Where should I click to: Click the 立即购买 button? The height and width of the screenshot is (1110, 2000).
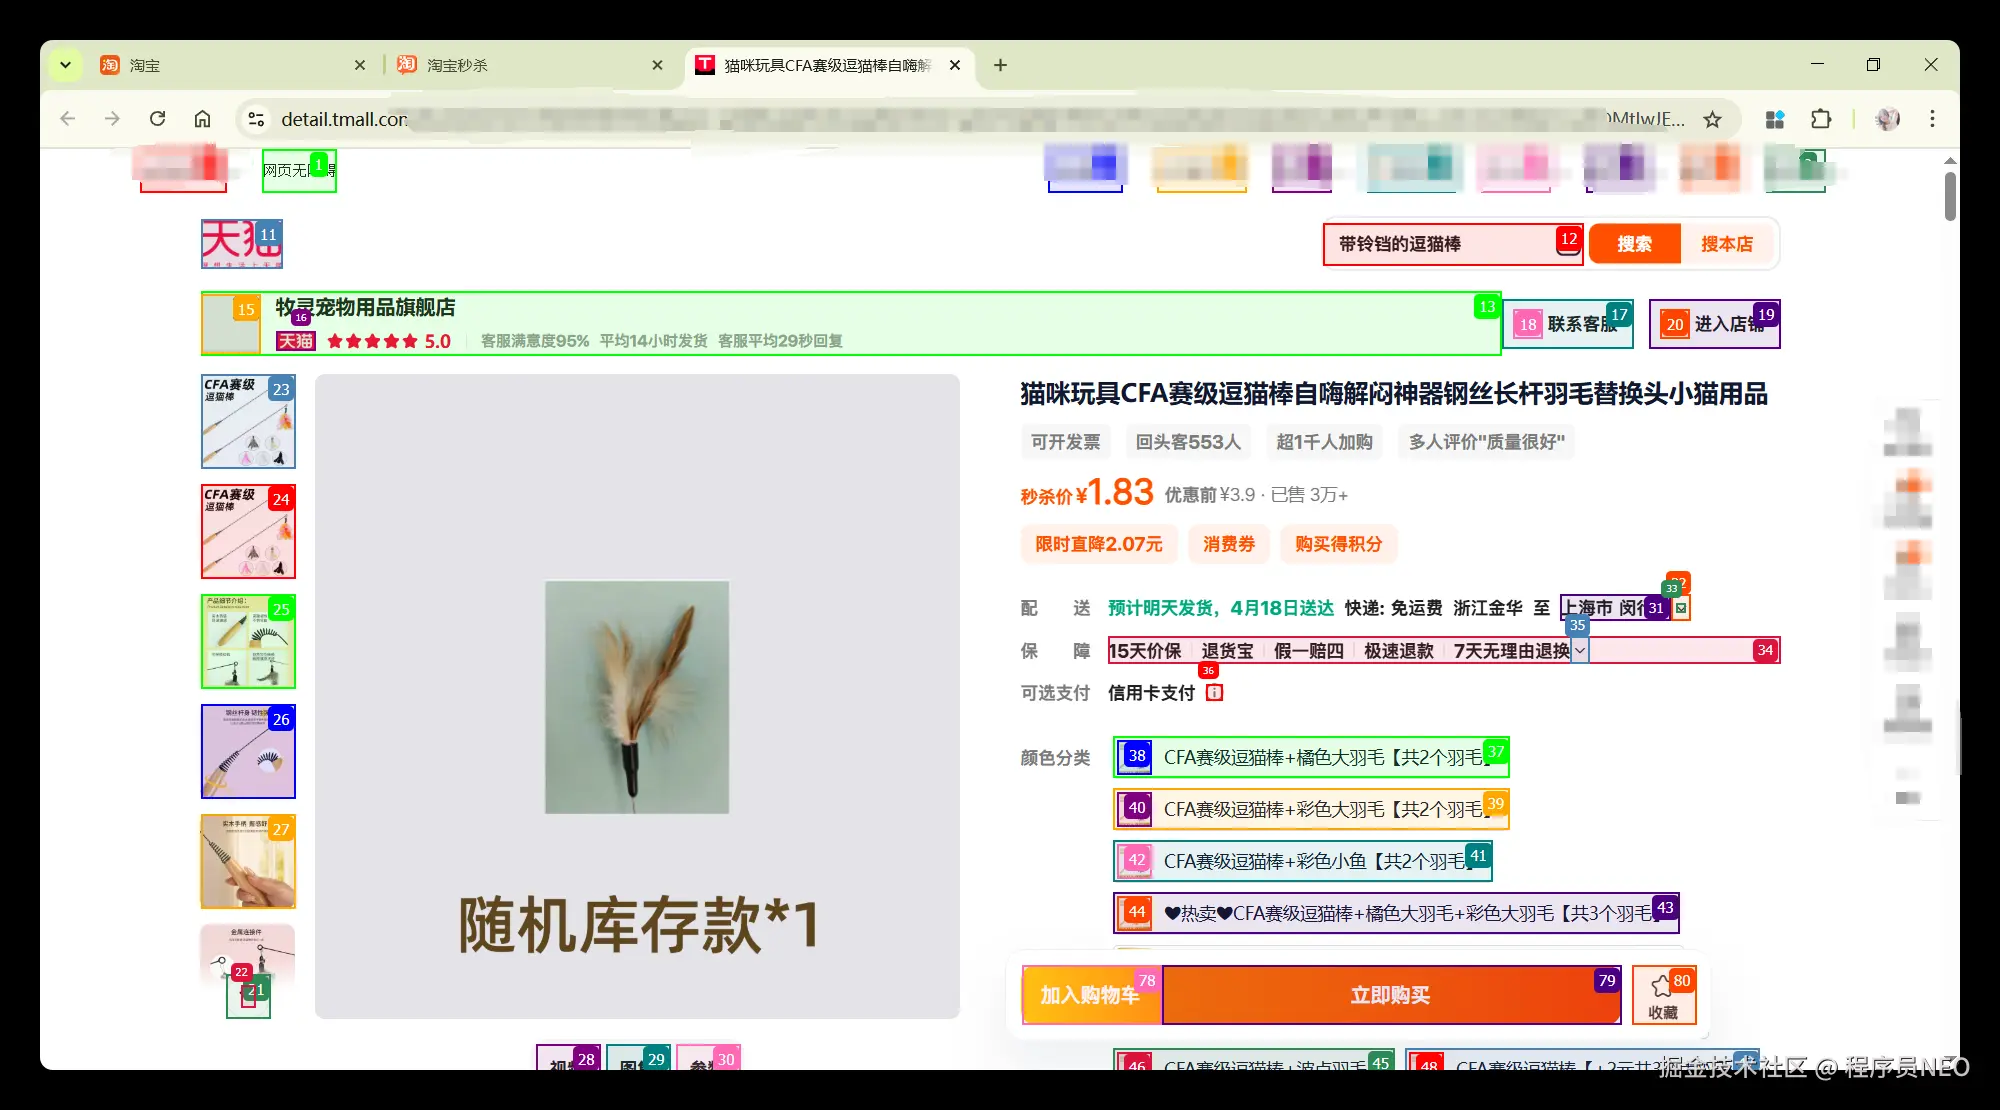point(1390,995)
